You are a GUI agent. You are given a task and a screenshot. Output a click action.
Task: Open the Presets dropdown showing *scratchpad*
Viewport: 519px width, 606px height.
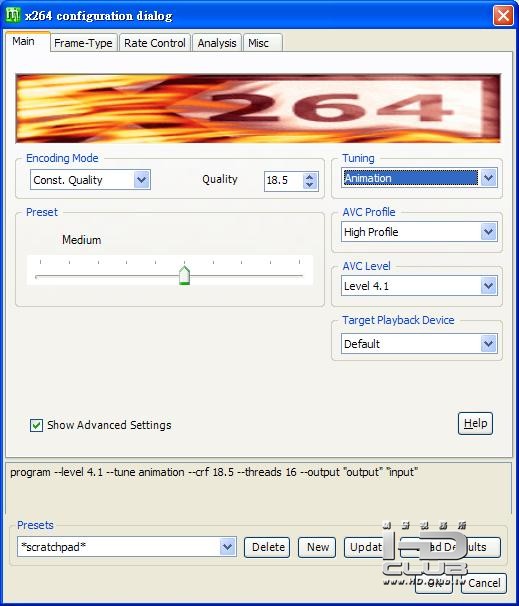[127, 547]
